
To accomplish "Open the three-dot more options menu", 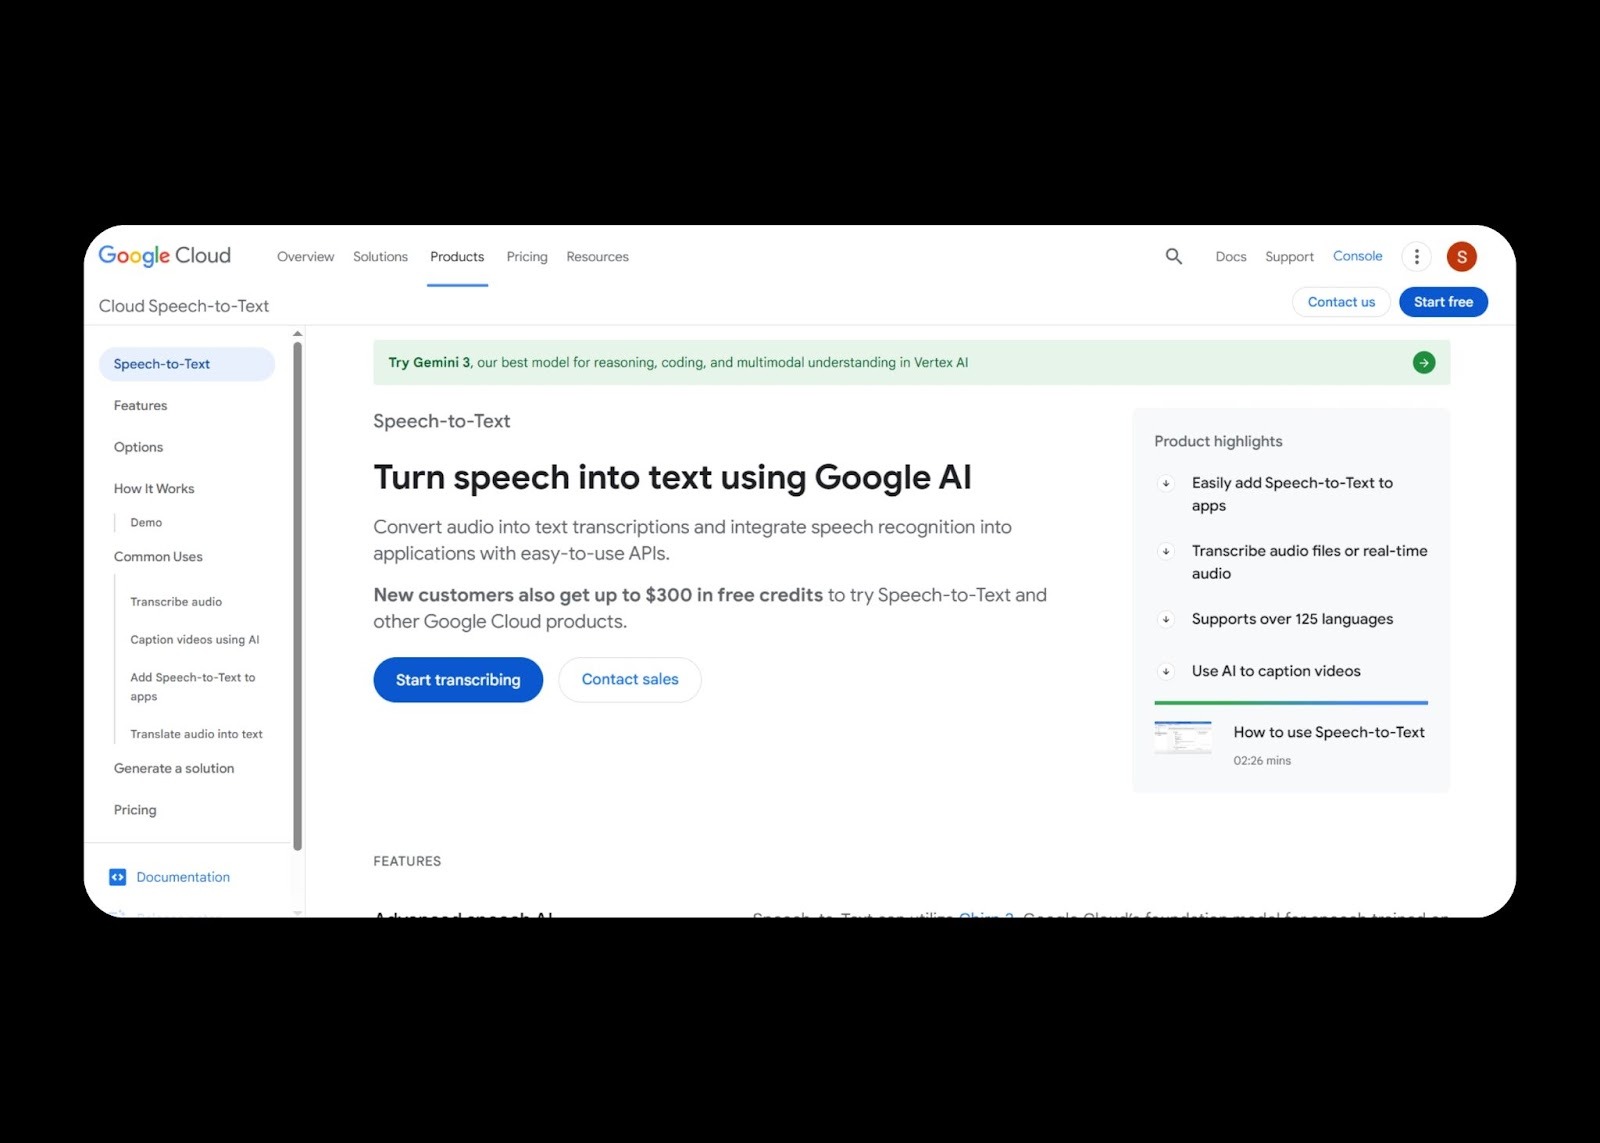I will coord(1416,257).
